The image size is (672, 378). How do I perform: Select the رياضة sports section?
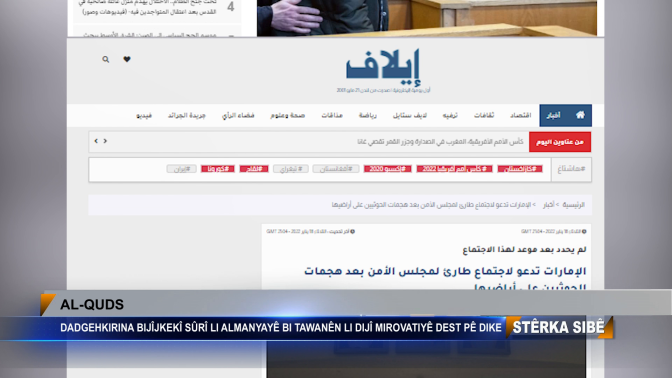368,115
